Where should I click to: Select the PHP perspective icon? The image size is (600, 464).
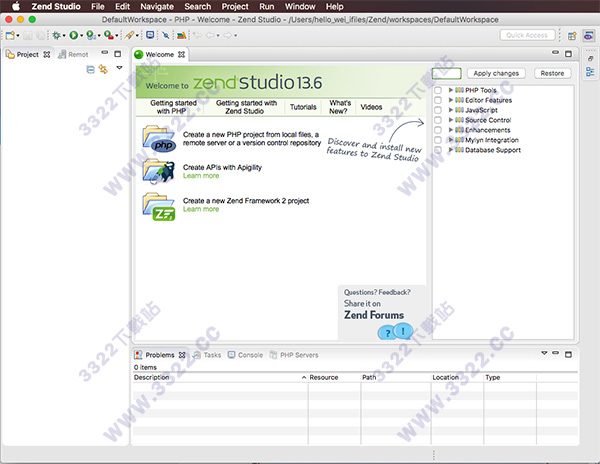589,36
